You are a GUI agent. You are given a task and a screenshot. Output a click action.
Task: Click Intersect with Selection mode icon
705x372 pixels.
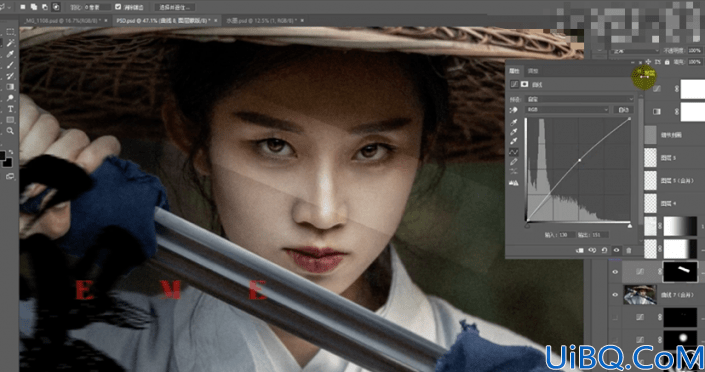pos(56,7)
